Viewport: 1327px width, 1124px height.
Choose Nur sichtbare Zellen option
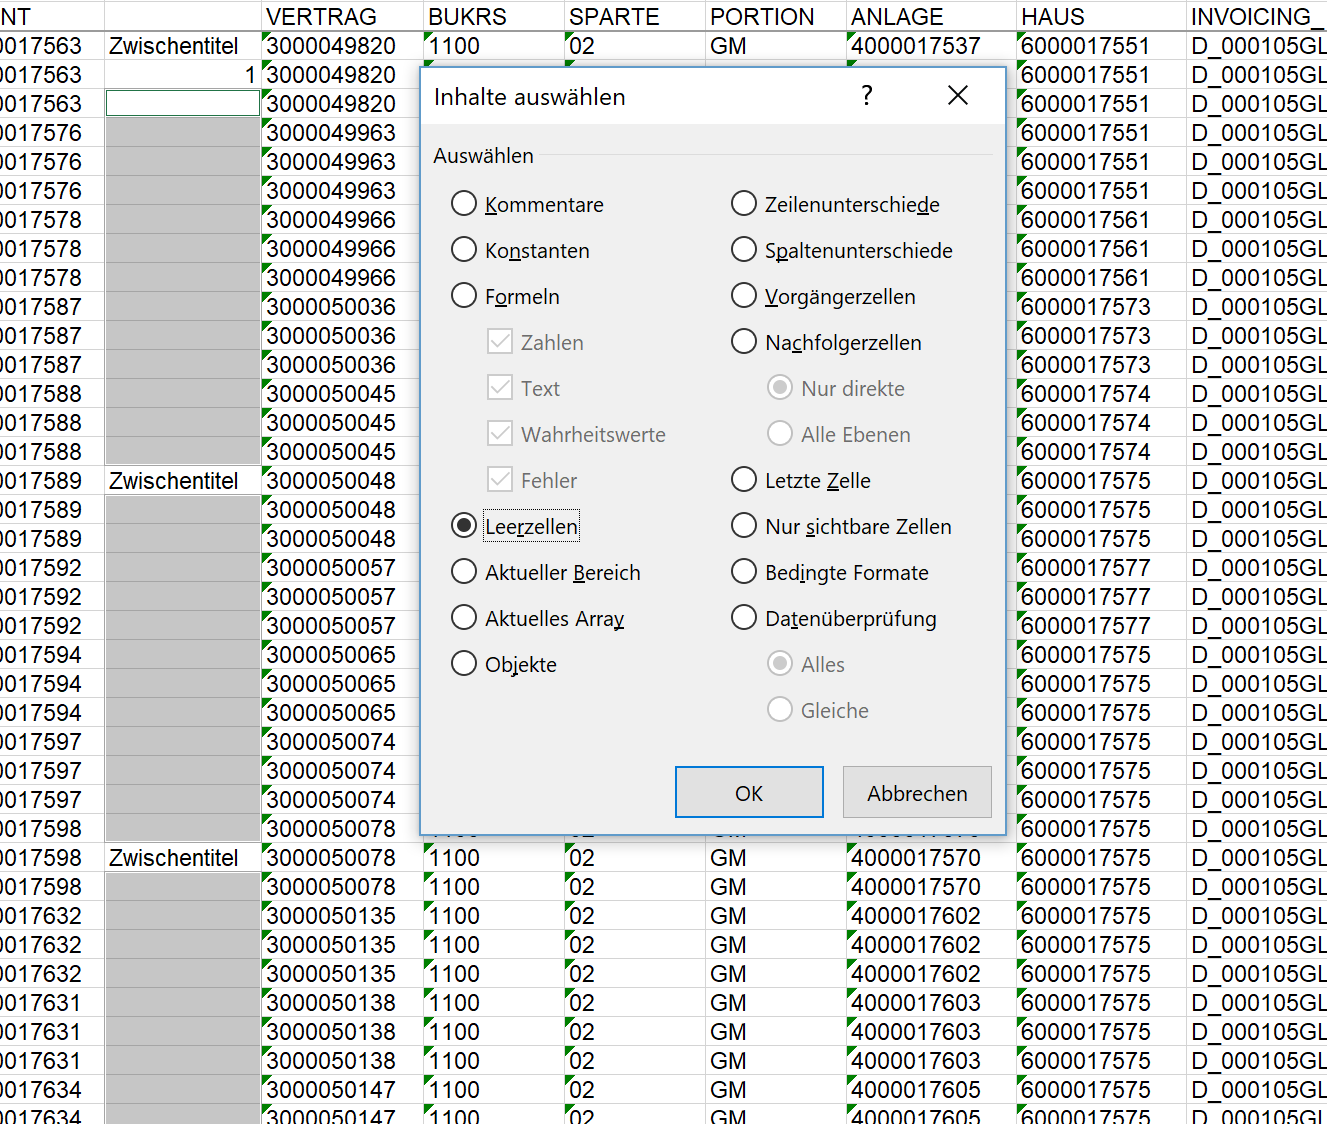coord(744,526)
